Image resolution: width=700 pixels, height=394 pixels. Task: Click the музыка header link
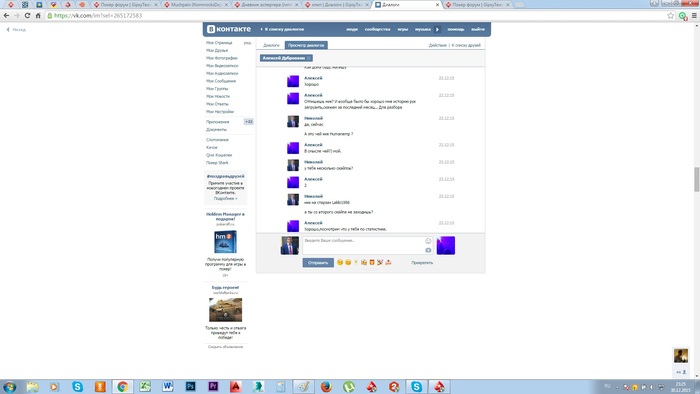pyautogui.click(x=422, y=29)
